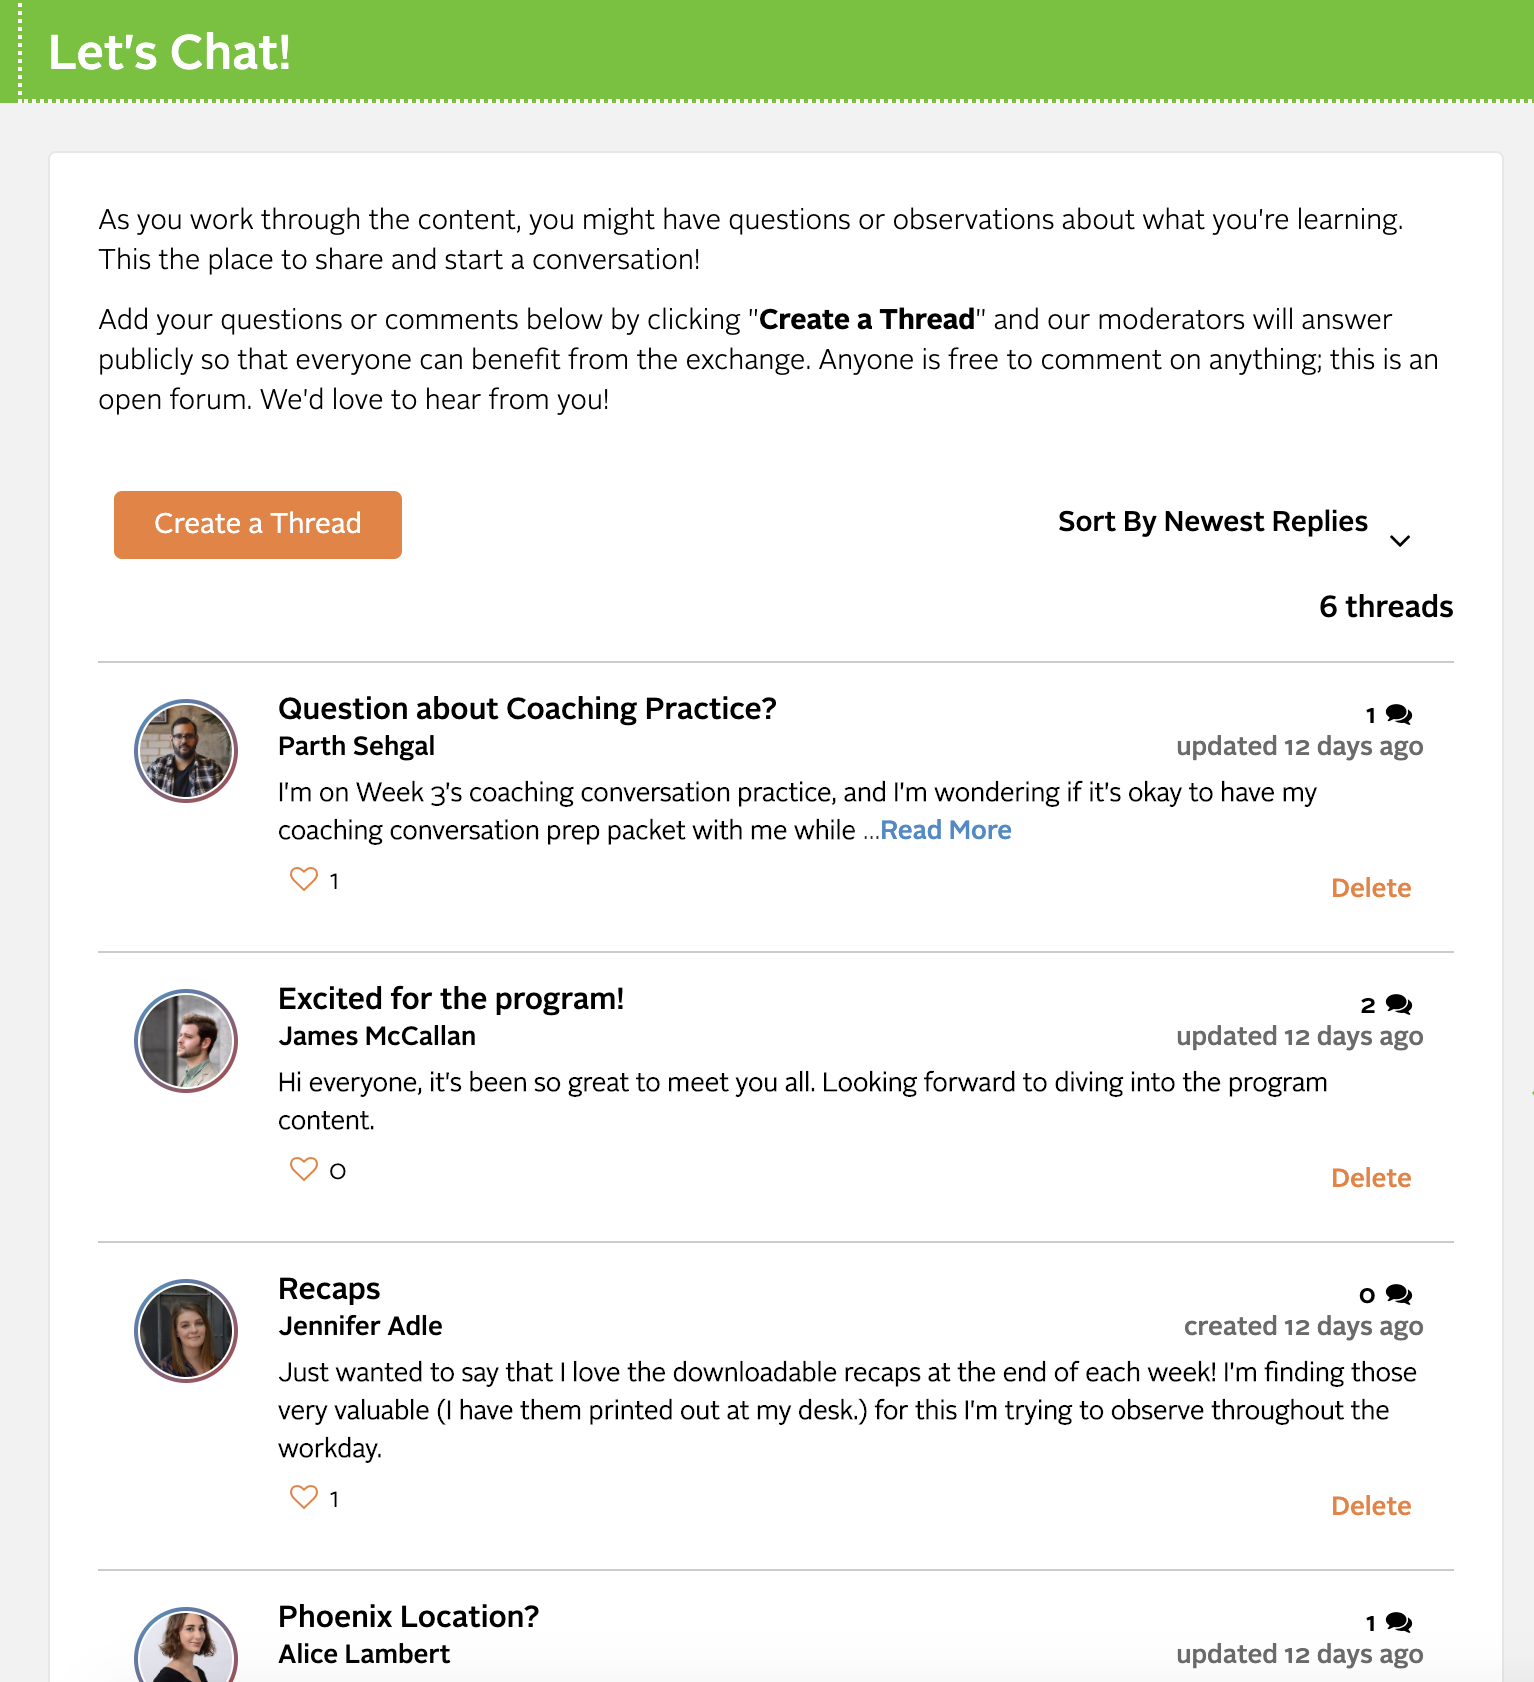Click Jennifer Adle's avatar

[x=186, y=1331]
